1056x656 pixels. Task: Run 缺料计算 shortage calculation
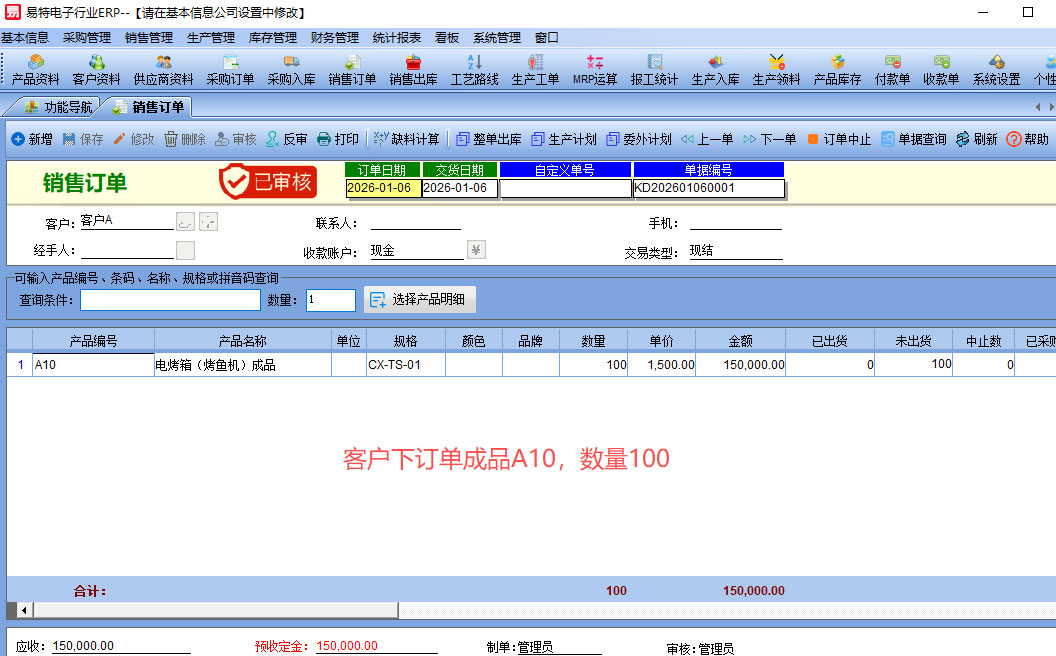point(406,139)
